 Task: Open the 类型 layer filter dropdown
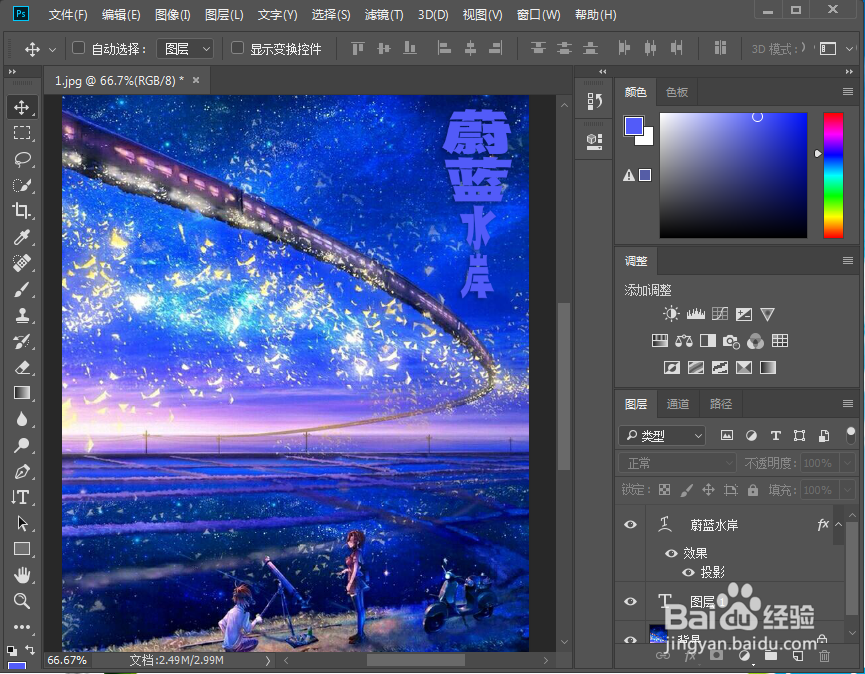[663, 436]
